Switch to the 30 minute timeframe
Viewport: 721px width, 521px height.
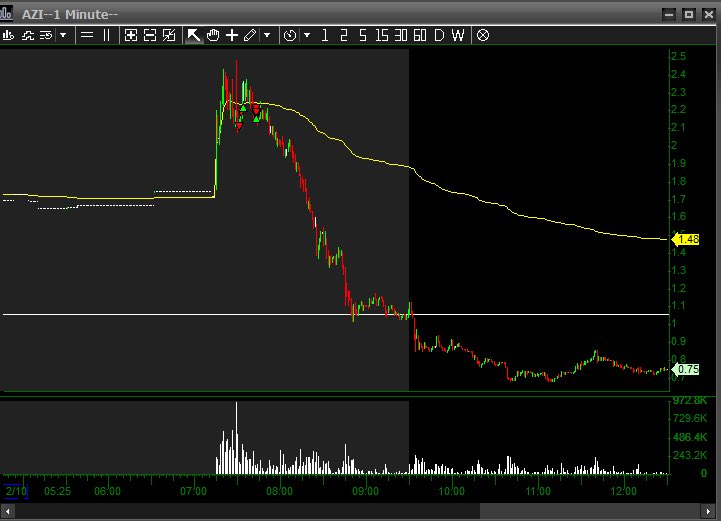(x=401, y=35)
